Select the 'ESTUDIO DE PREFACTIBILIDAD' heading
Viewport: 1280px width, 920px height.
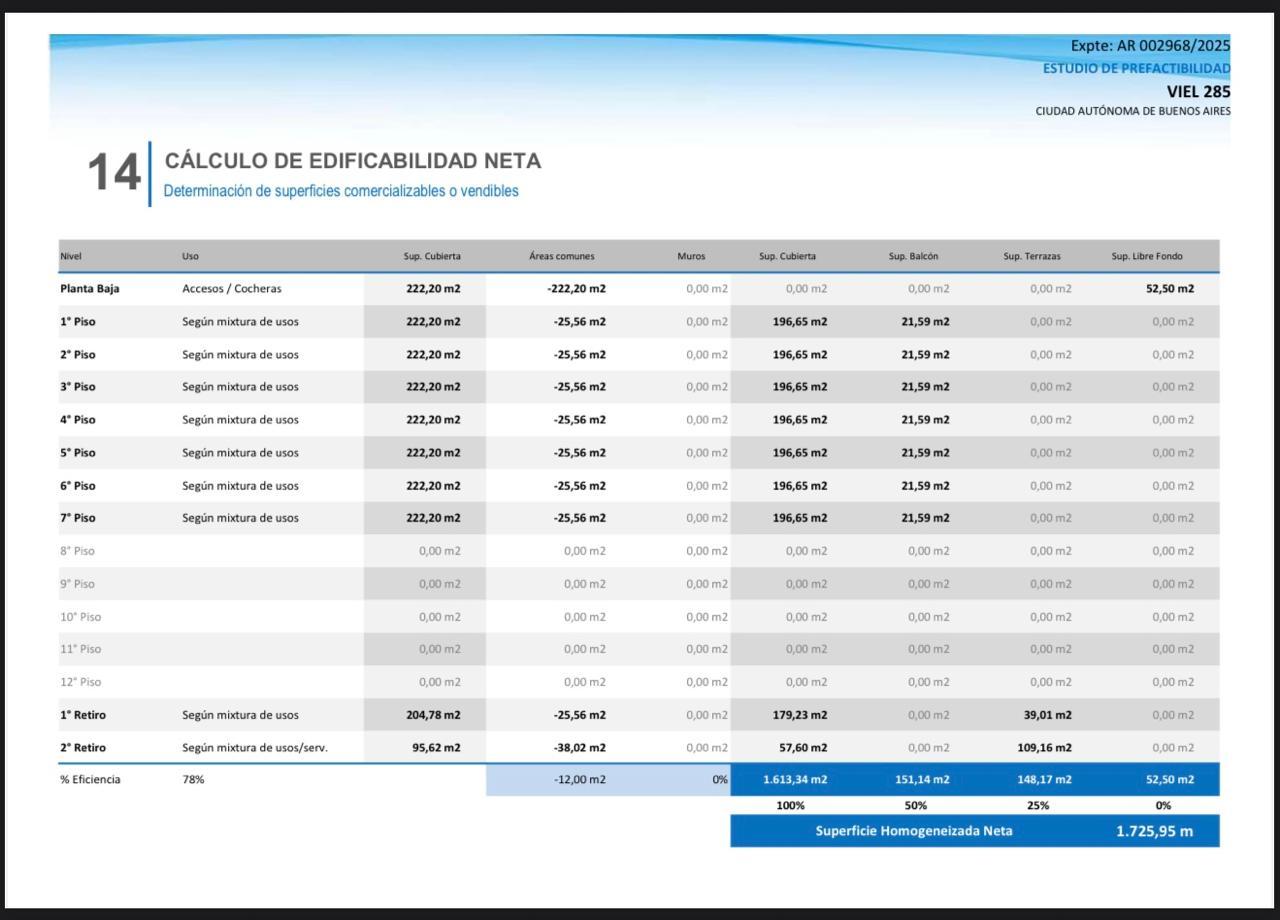[x=1137, y=68]
